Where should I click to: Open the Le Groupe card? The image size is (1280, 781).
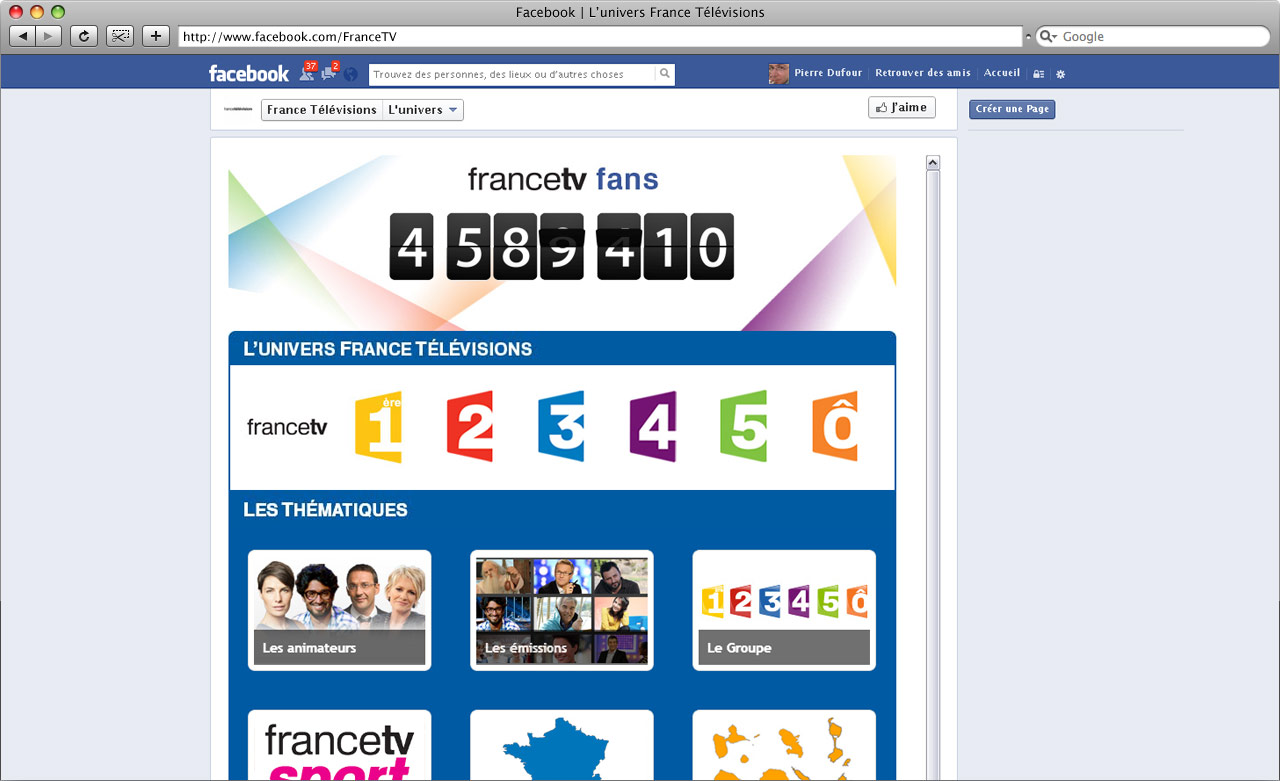[784, 610]
